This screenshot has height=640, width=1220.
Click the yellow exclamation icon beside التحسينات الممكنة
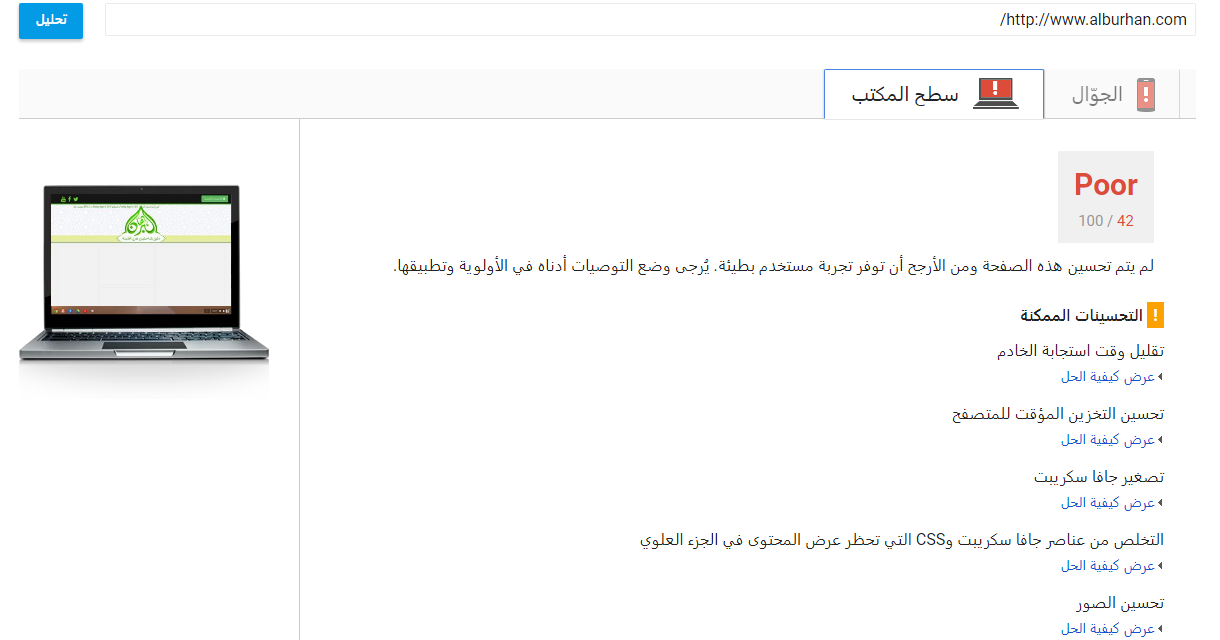click(x=1155, y=315)
